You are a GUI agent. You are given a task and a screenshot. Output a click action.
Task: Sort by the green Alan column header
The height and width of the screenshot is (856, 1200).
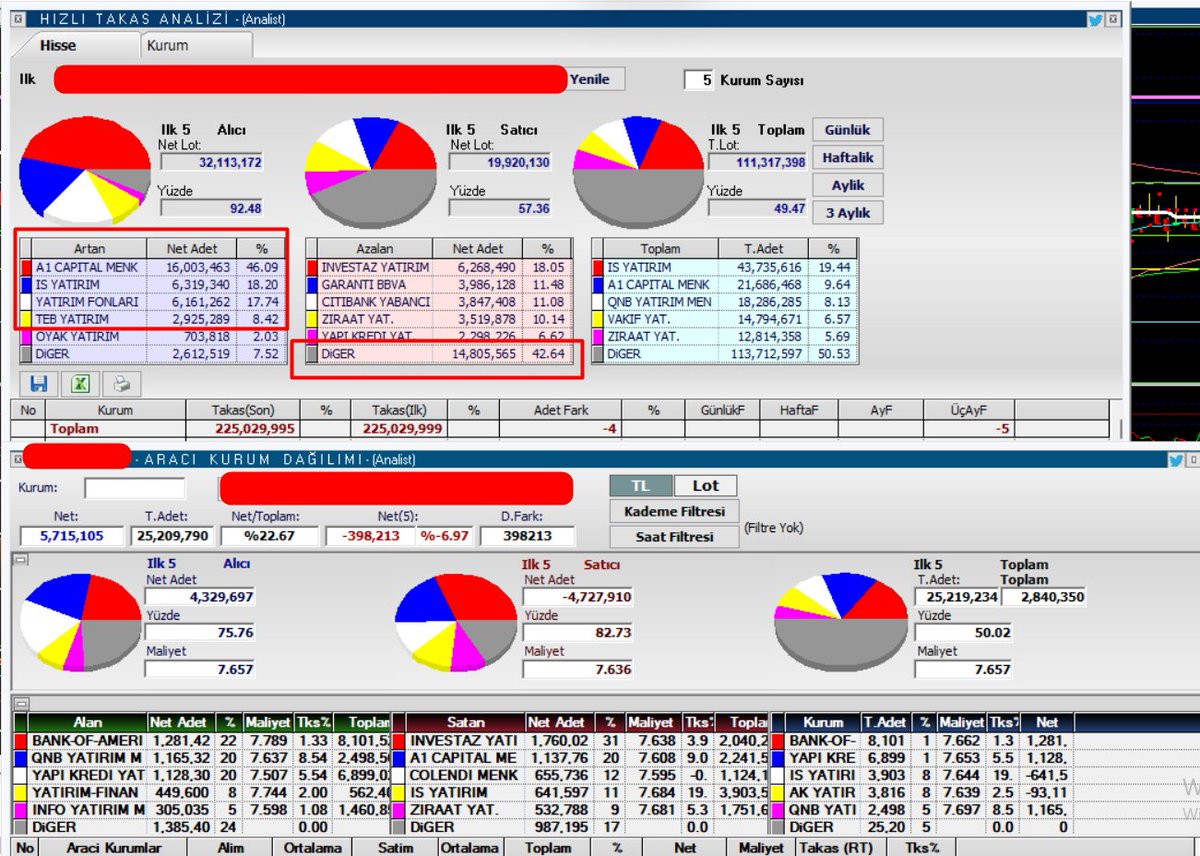[x=87, y=721]
